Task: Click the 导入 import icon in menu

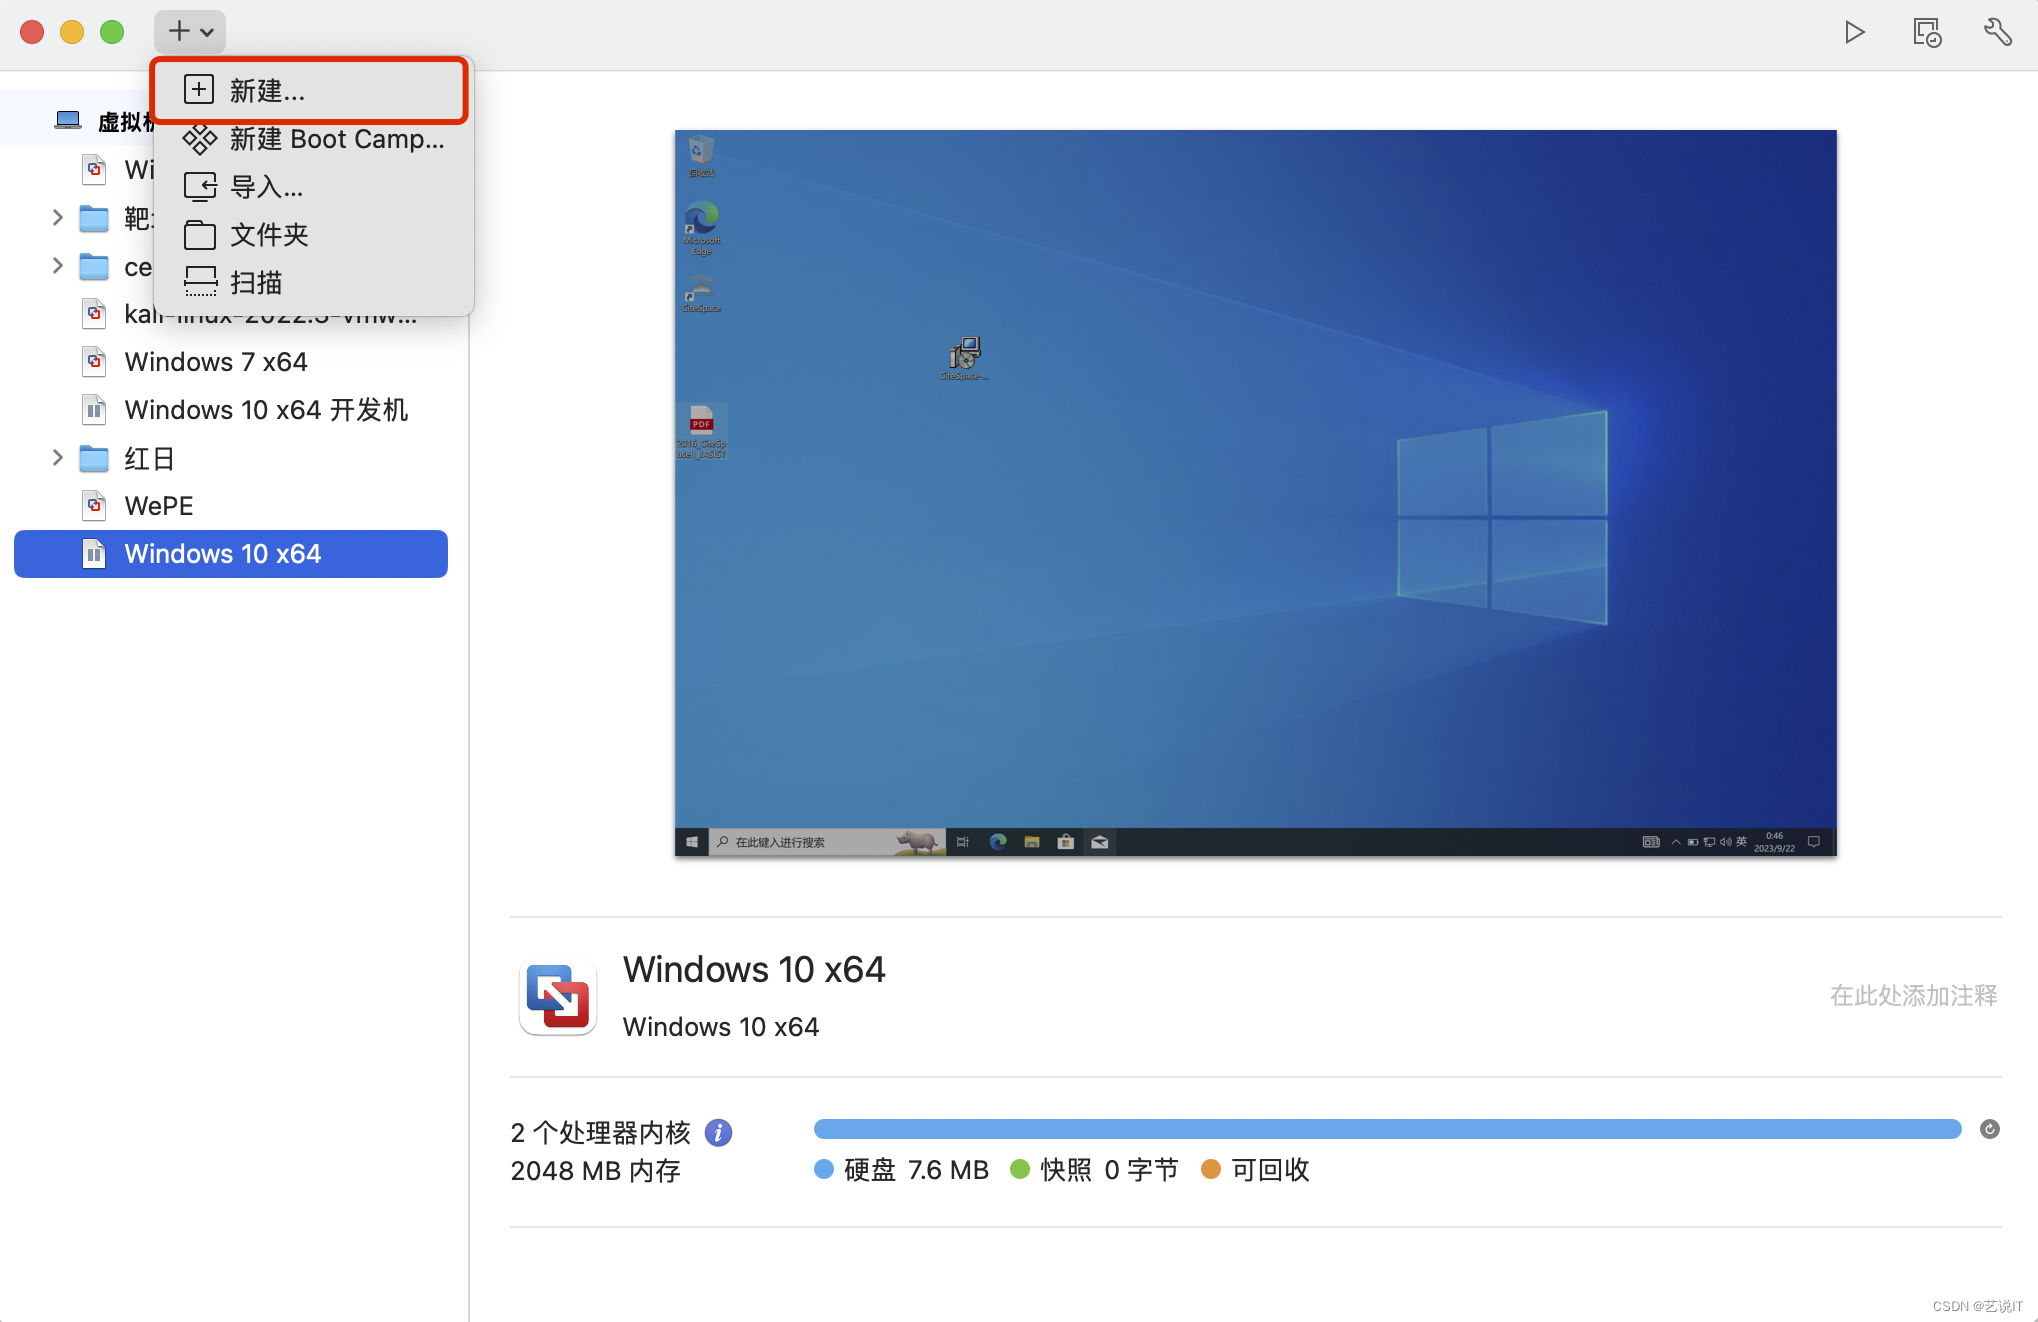Action: click(200, 187)
